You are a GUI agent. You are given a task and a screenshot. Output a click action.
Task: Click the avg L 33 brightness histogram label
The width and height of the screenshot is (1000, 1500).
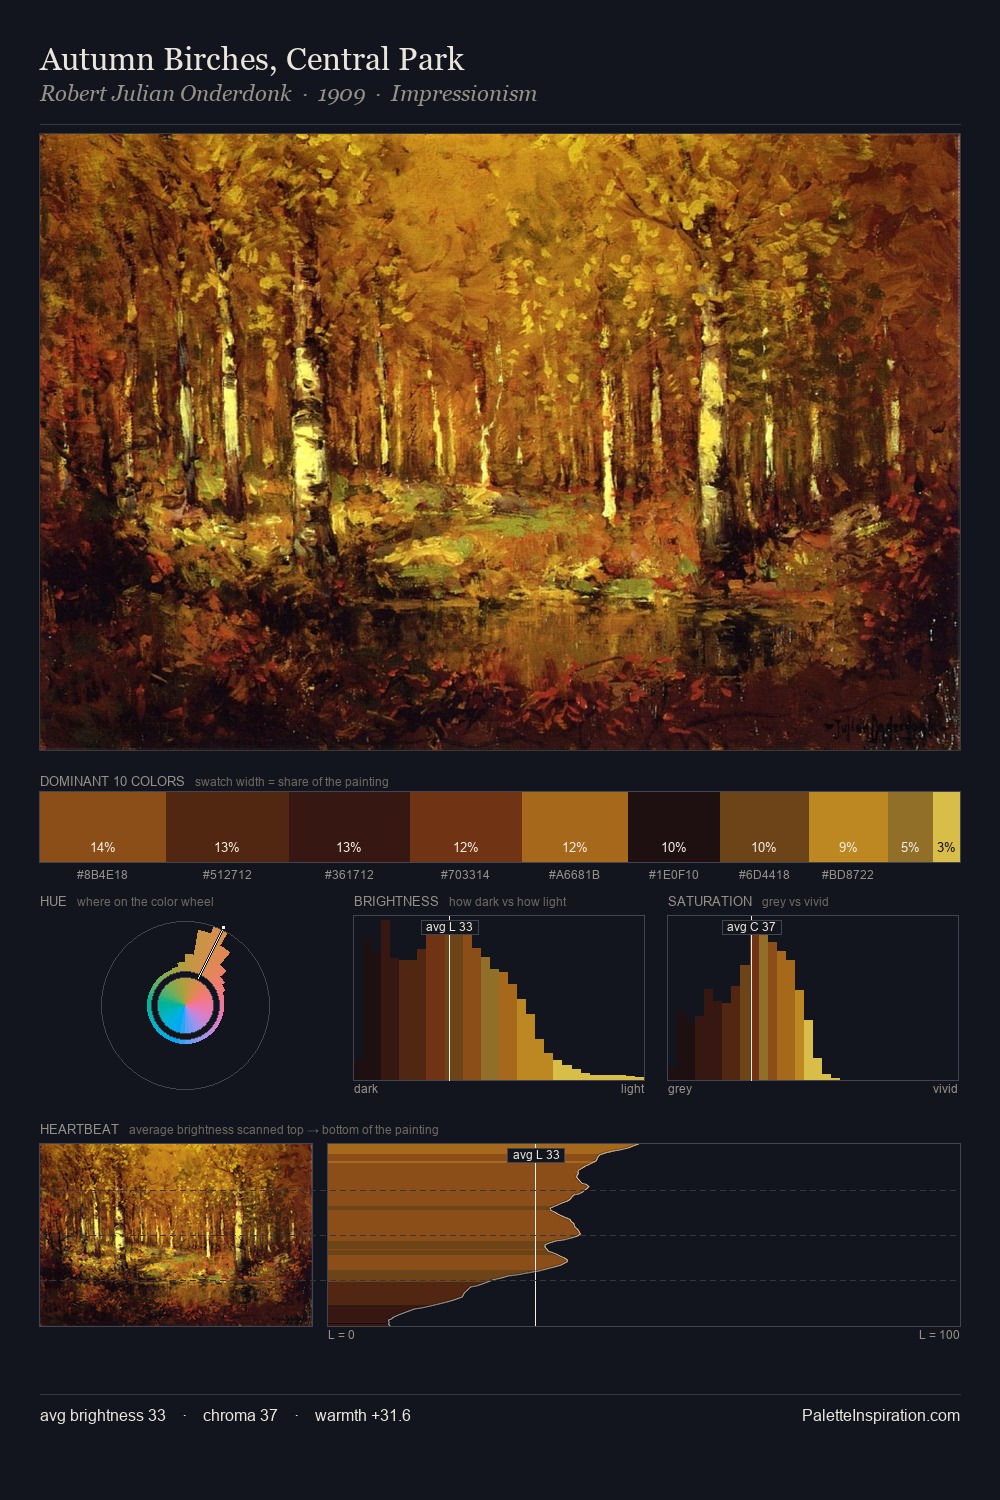click(x=449, y=927)
